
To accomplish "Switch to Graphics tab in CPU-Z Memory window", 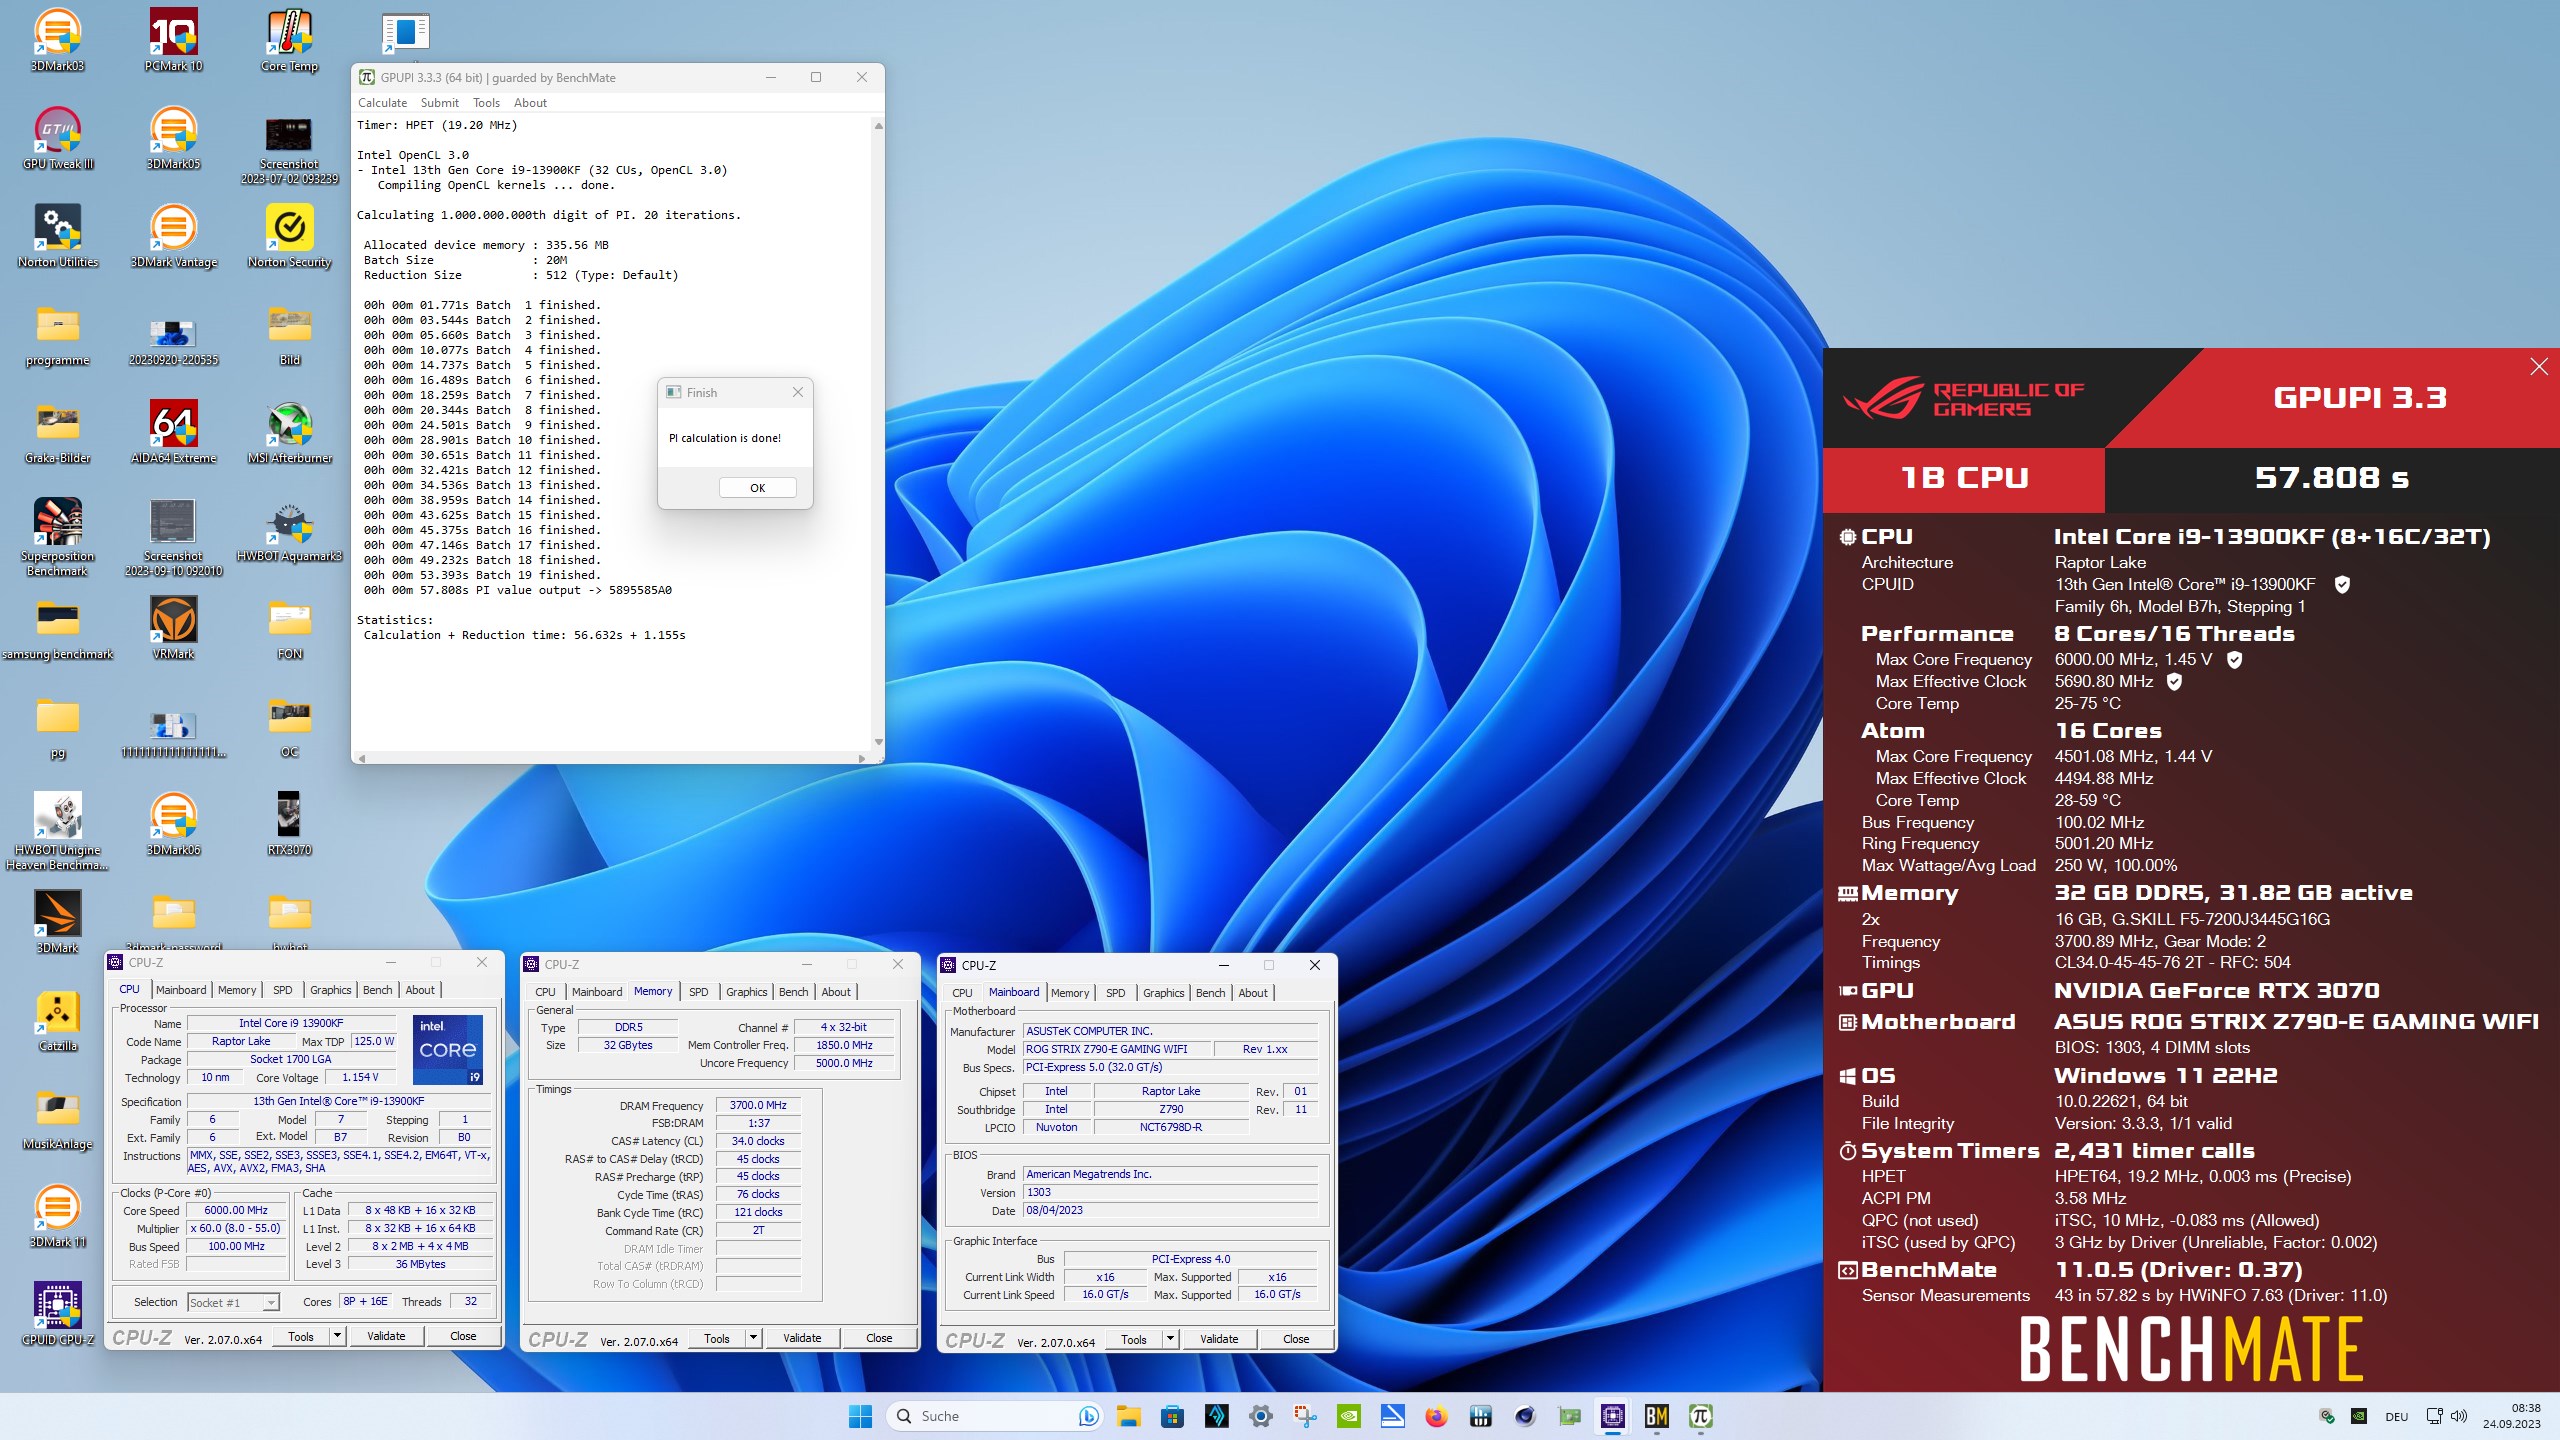I will 747,992.
